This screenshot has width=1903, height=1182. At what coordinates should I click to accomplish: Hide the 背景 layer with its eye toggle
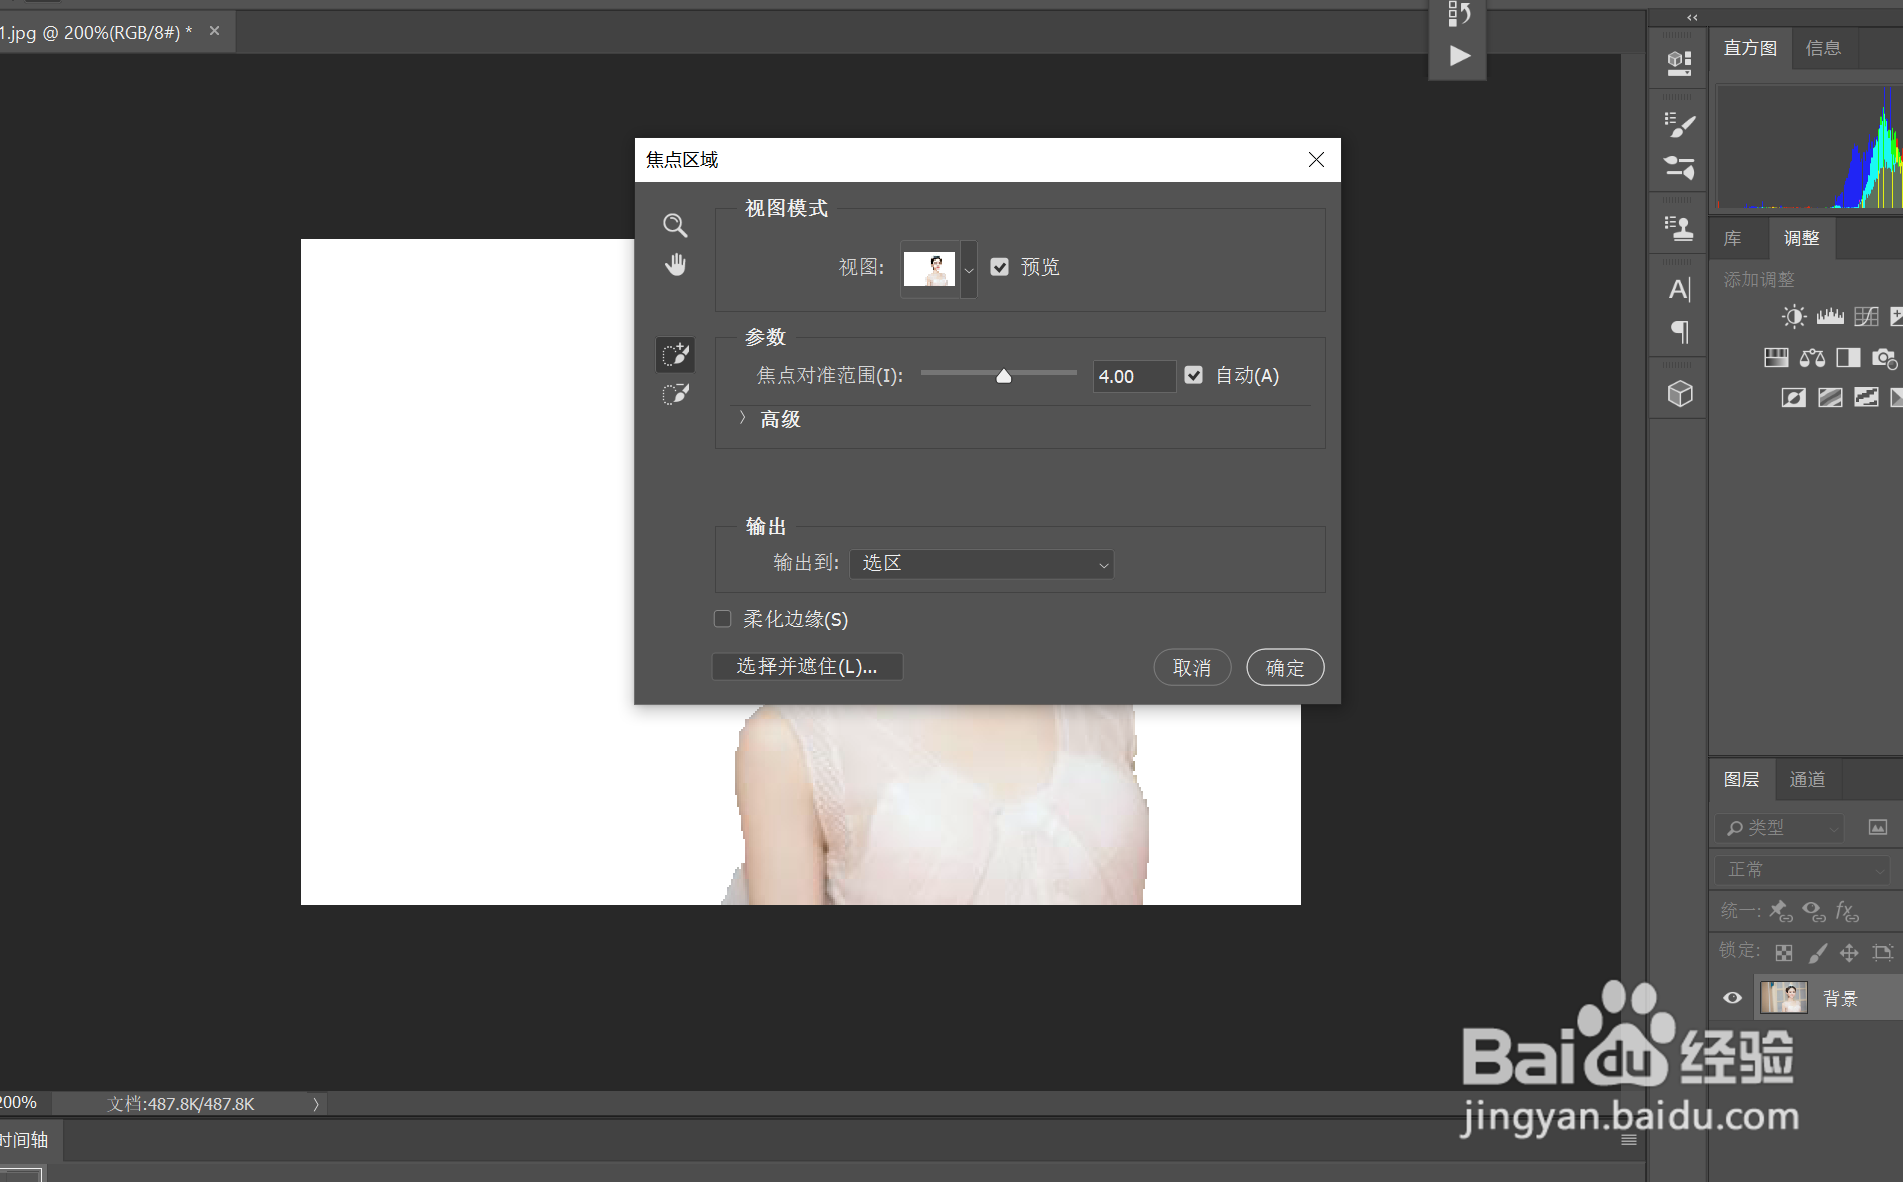(1732, 997)
